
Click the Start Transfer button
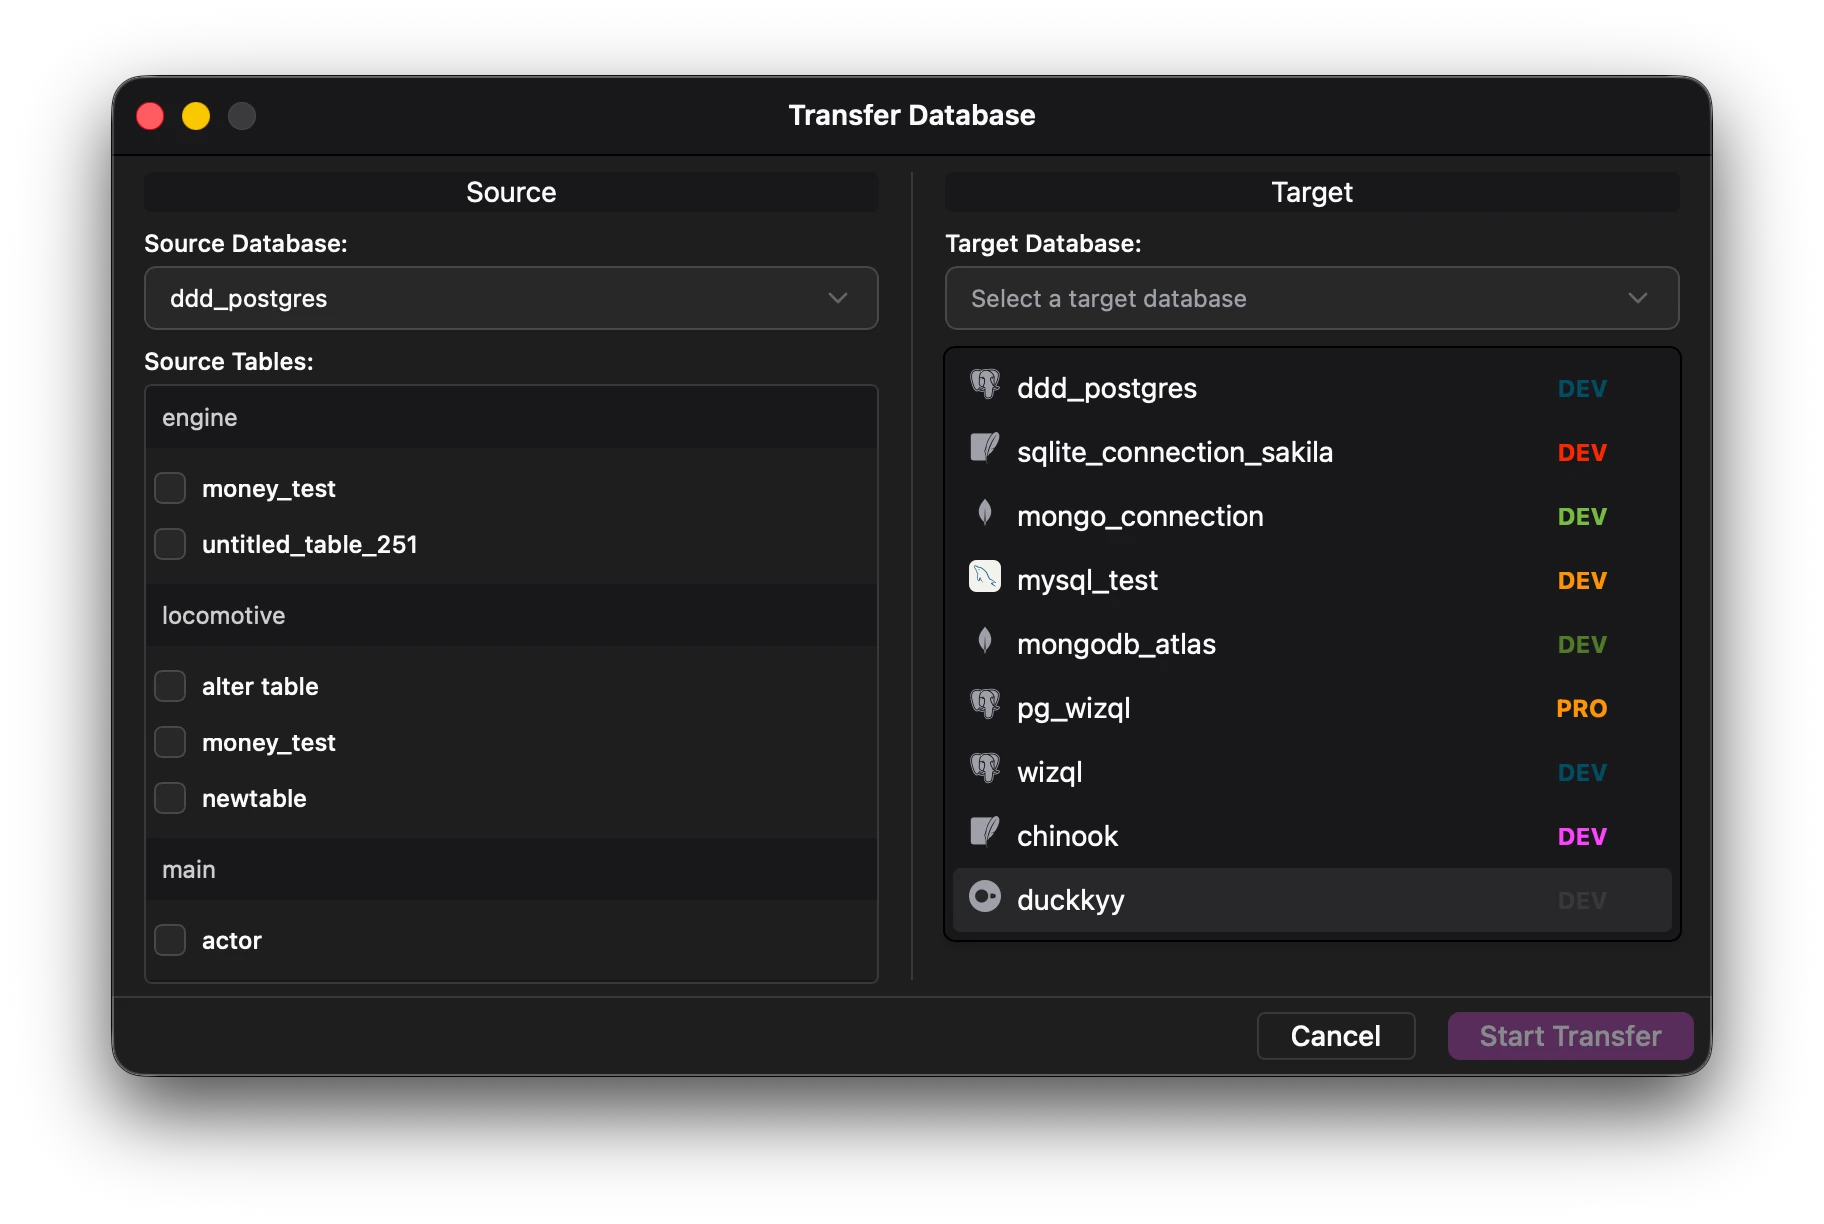tap(1569, 1036)
